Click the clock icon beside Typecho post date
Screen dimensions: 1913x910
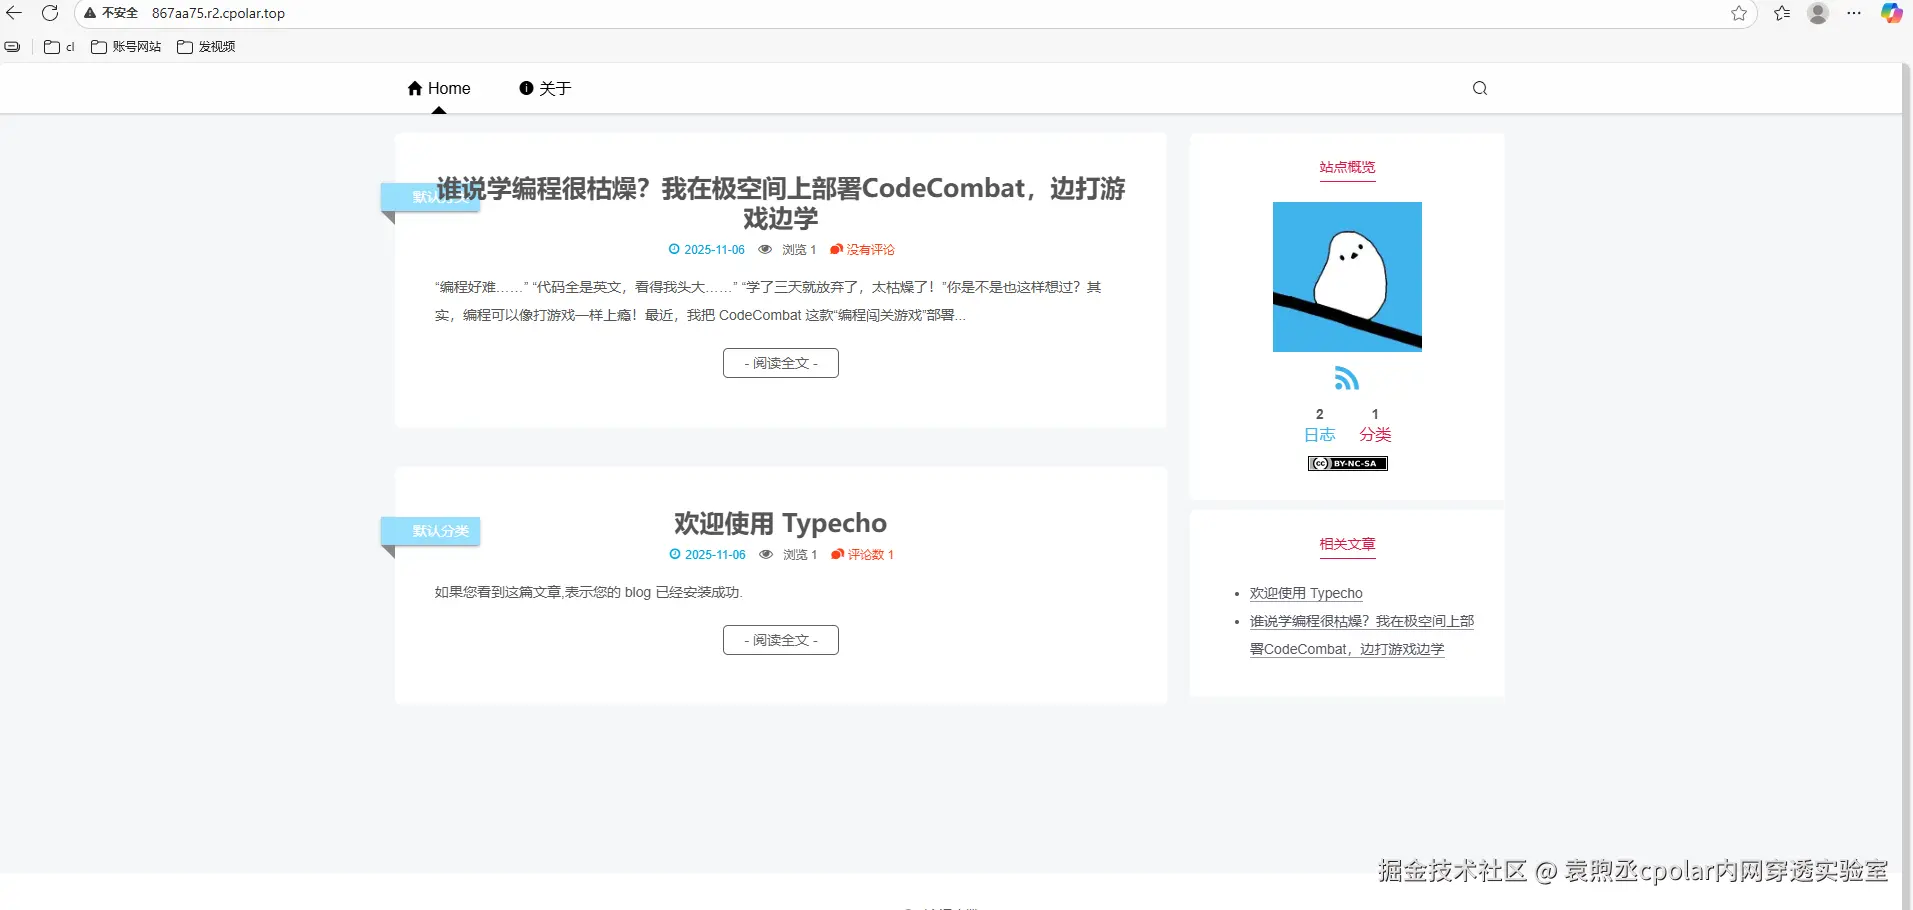(x=675, y=554)
